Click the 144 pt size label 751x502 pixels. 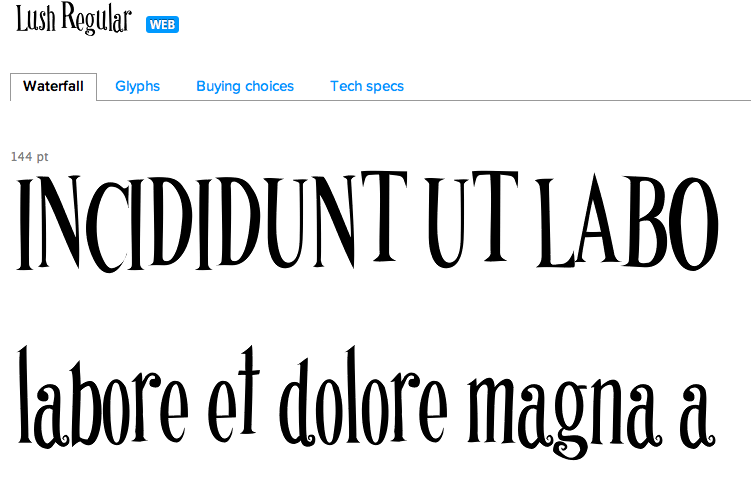point(30,157)
